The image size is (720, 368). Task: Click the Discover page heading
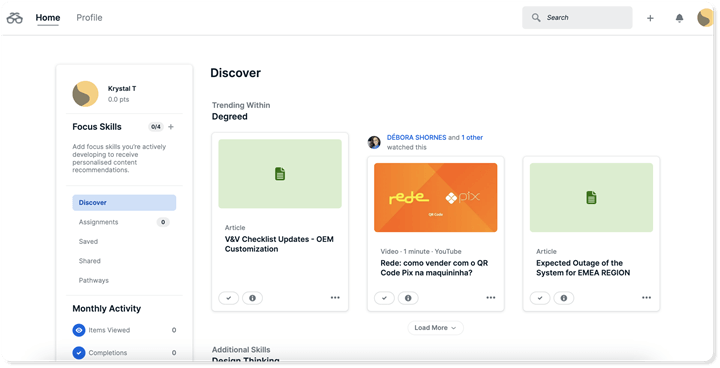[x=236, y=73]
